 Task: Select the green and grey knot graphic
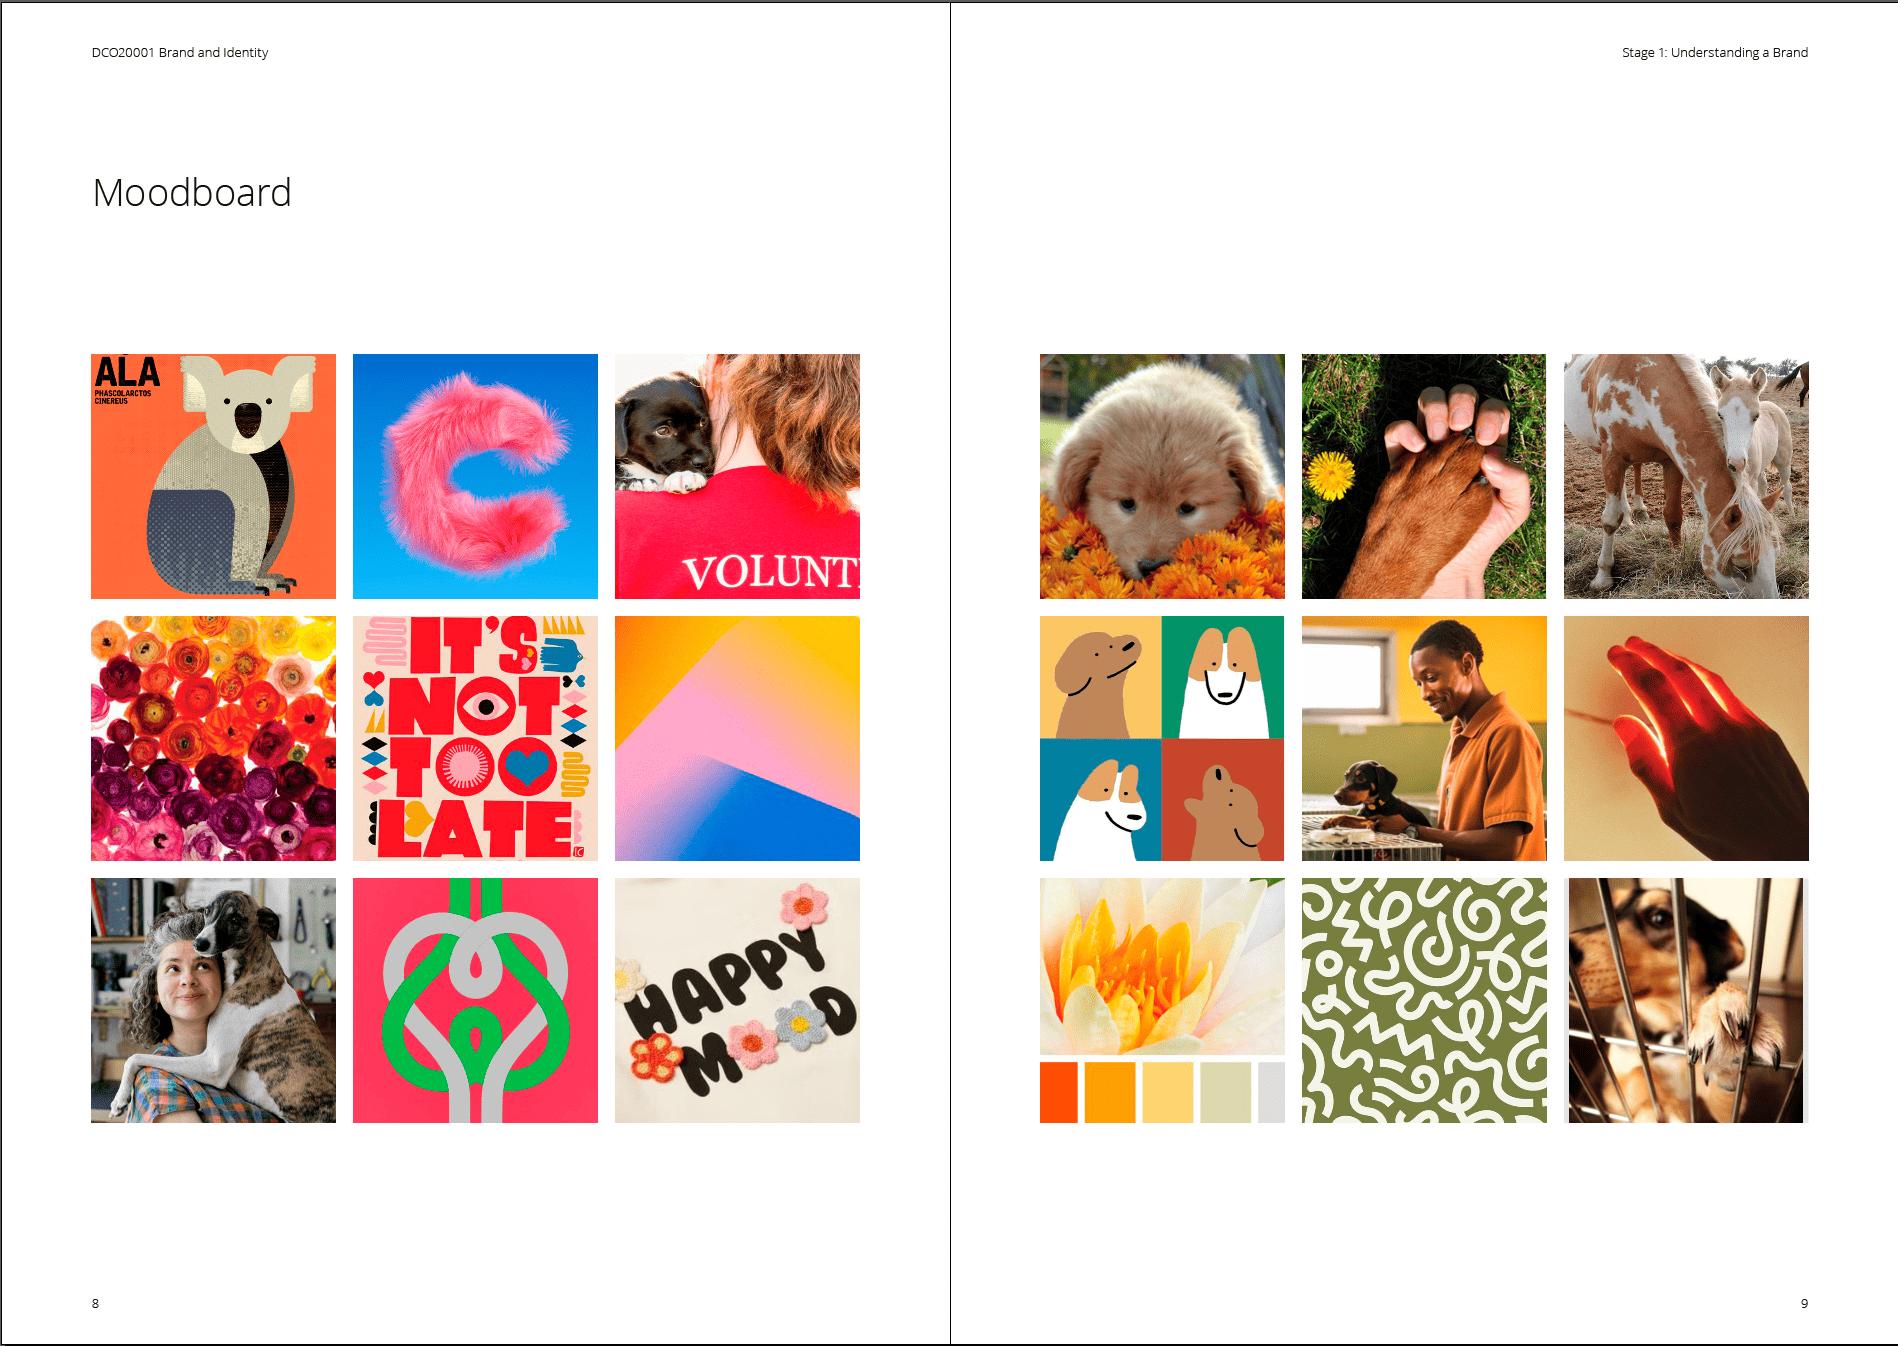(x=475, y=1000)
